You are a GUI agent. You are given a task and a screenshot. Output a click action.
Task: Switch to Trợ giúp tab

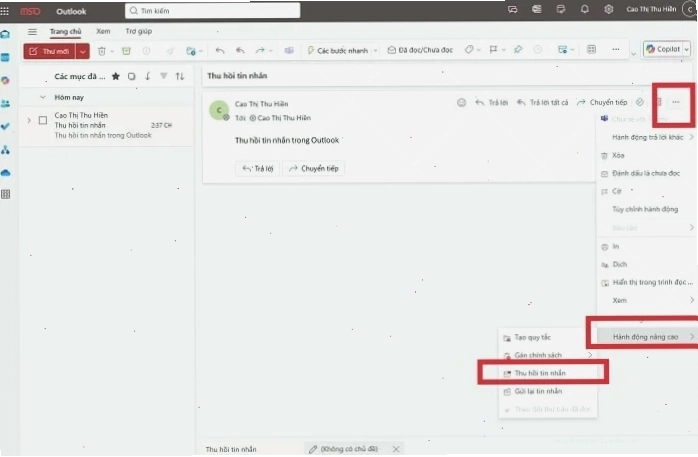click(138, 31)
